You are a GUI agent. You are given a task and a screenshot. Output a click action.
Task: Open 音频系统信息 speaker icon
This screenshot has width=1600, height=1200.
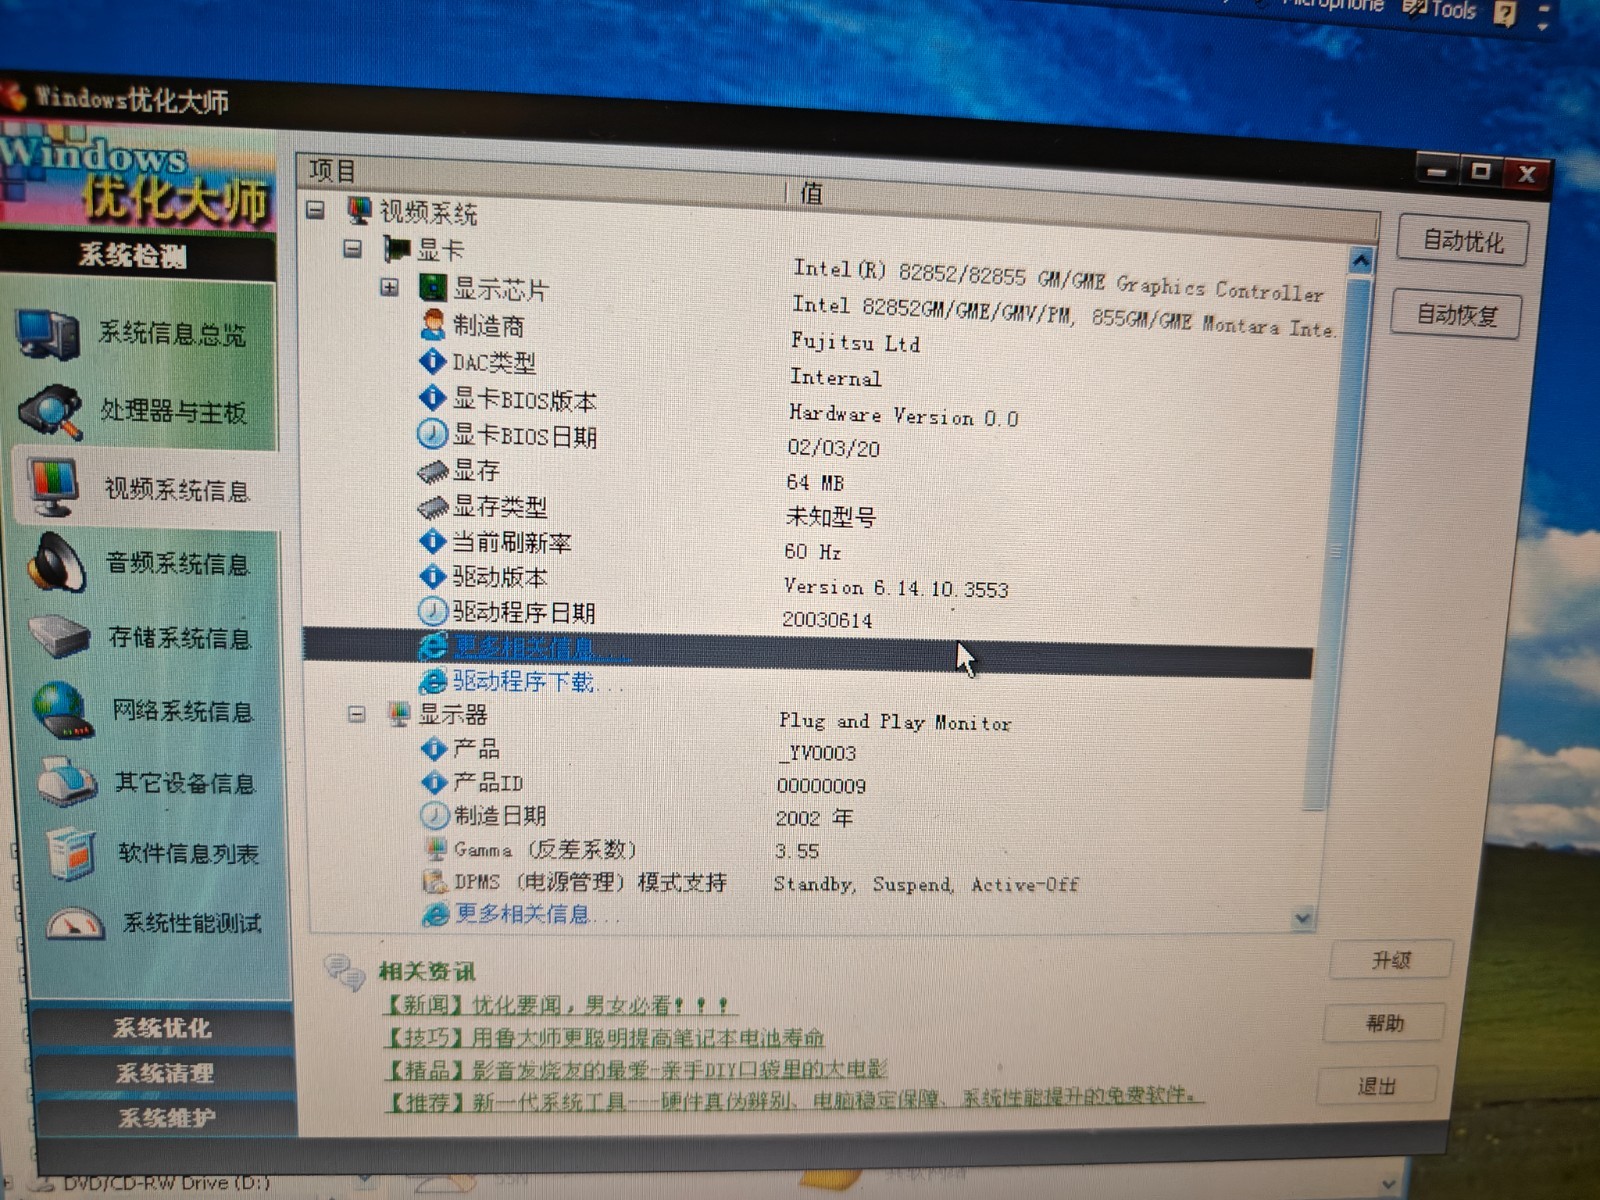pyautogui.click(x=57, y=562)
